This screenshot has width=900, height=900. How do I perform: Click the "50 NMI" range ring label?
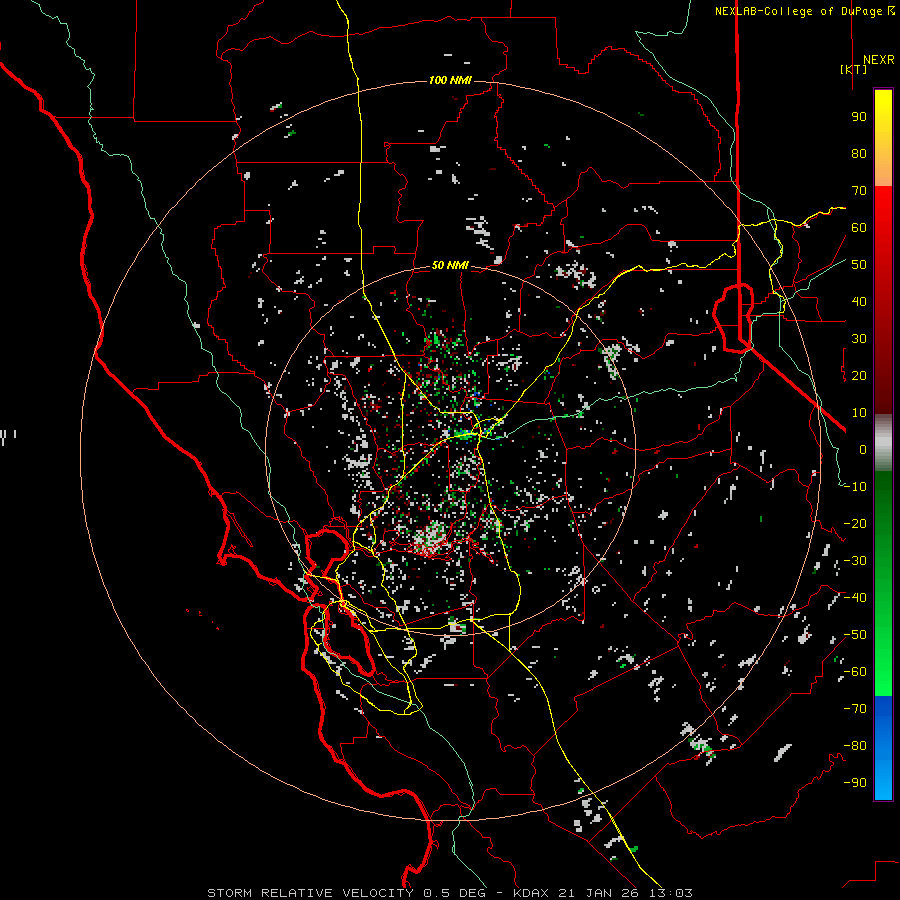450,265
